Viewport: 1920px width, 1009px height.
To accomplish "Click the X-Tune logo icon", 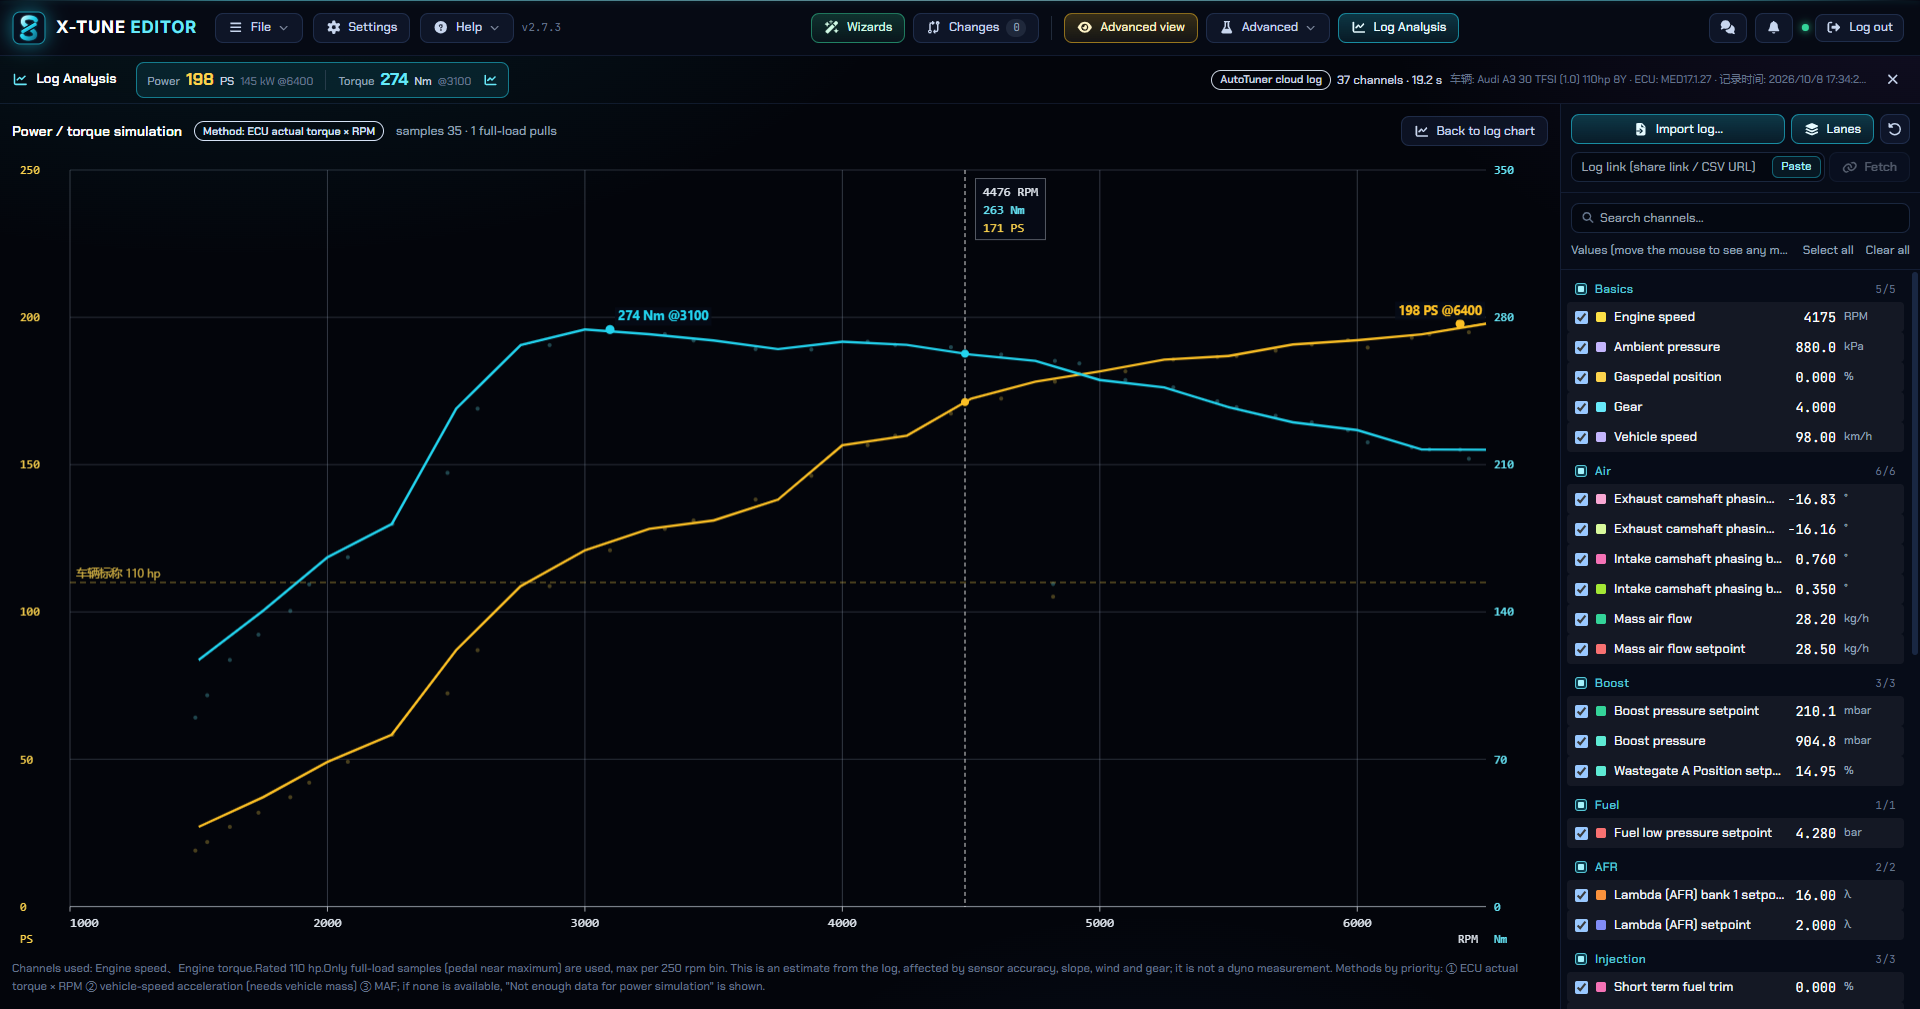I will pos(29,28).
